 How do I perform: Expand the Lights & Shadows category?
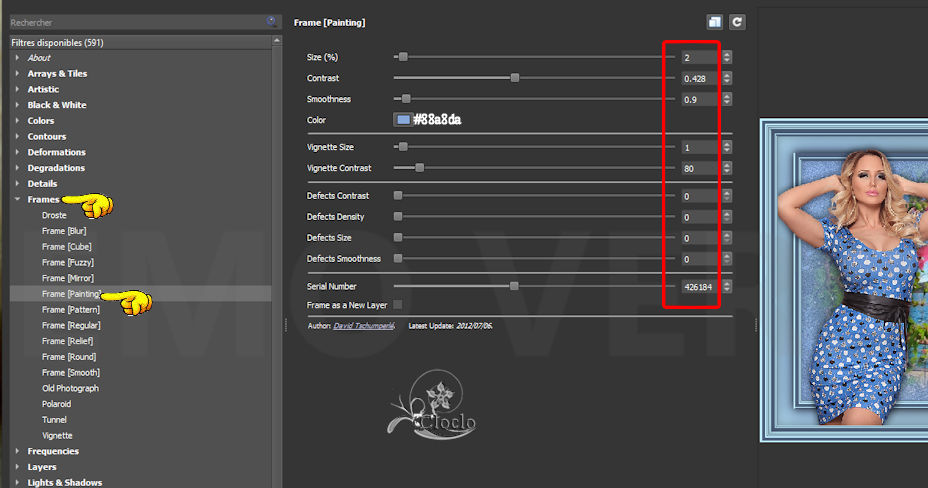[x=17, y=483]
